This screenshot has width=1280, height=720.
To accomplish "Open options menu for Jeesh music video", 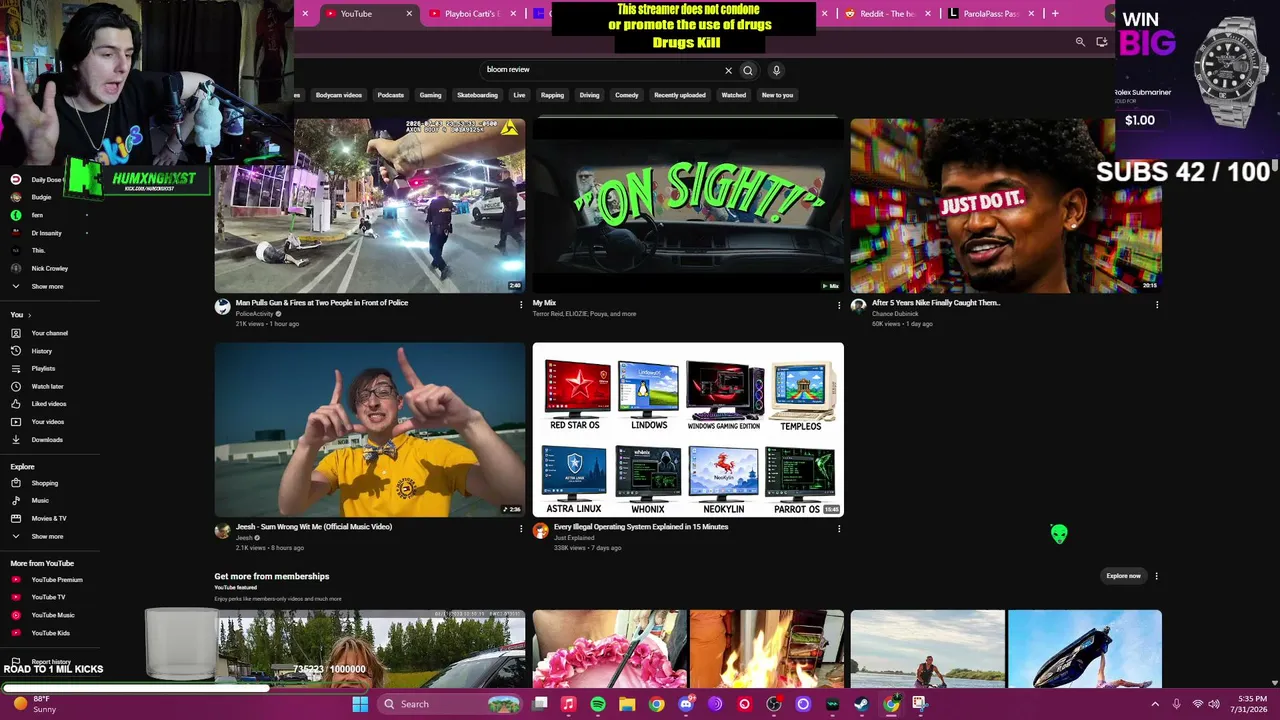I will [521, 529].
